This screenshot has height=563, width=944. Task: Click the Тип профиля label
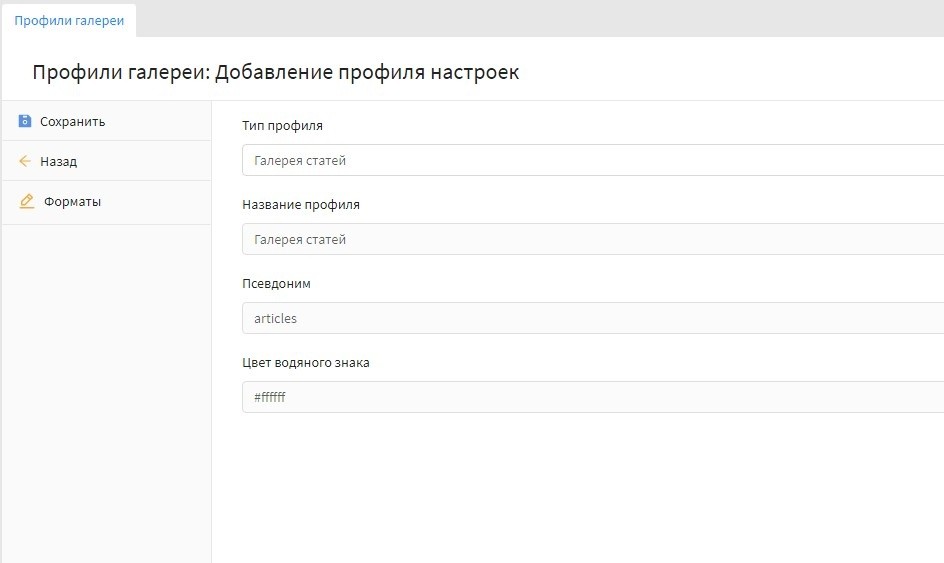[282, 126]
